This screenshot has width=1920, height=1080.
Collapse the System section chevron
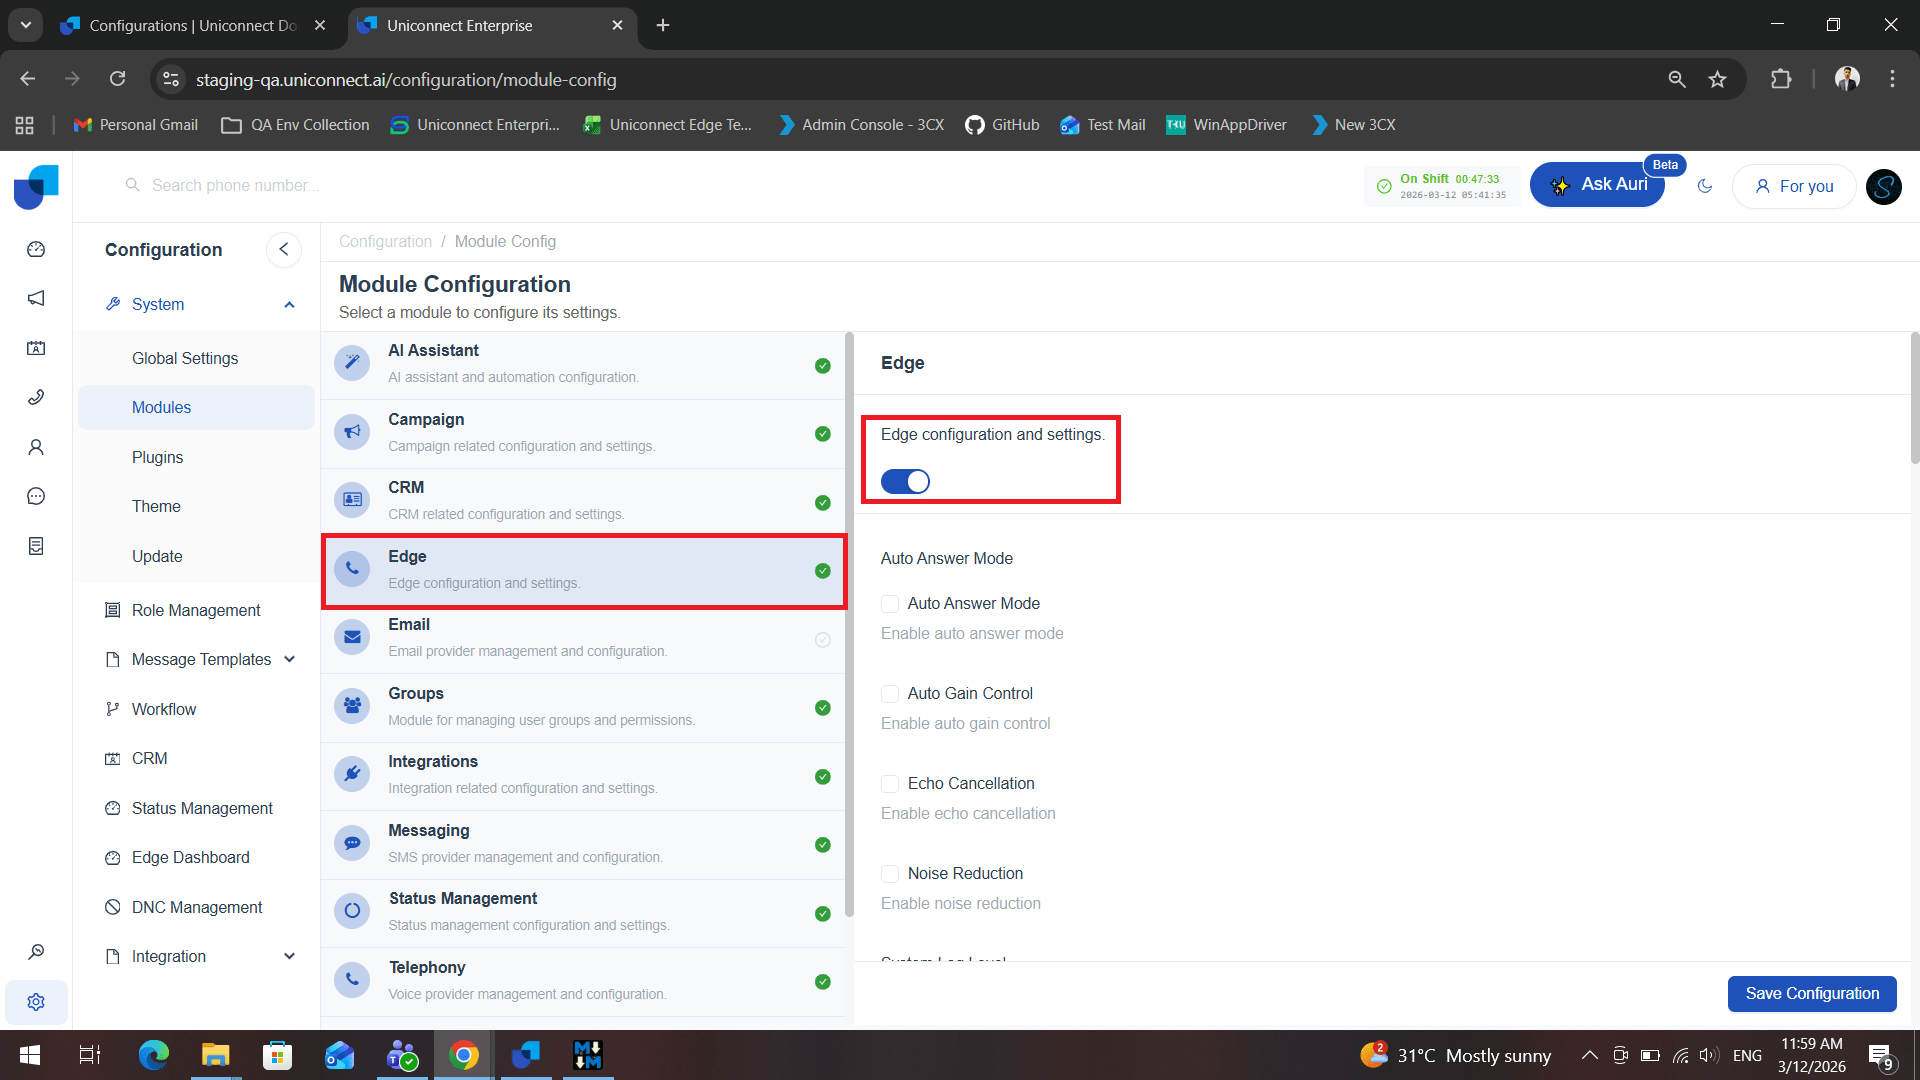289,305
